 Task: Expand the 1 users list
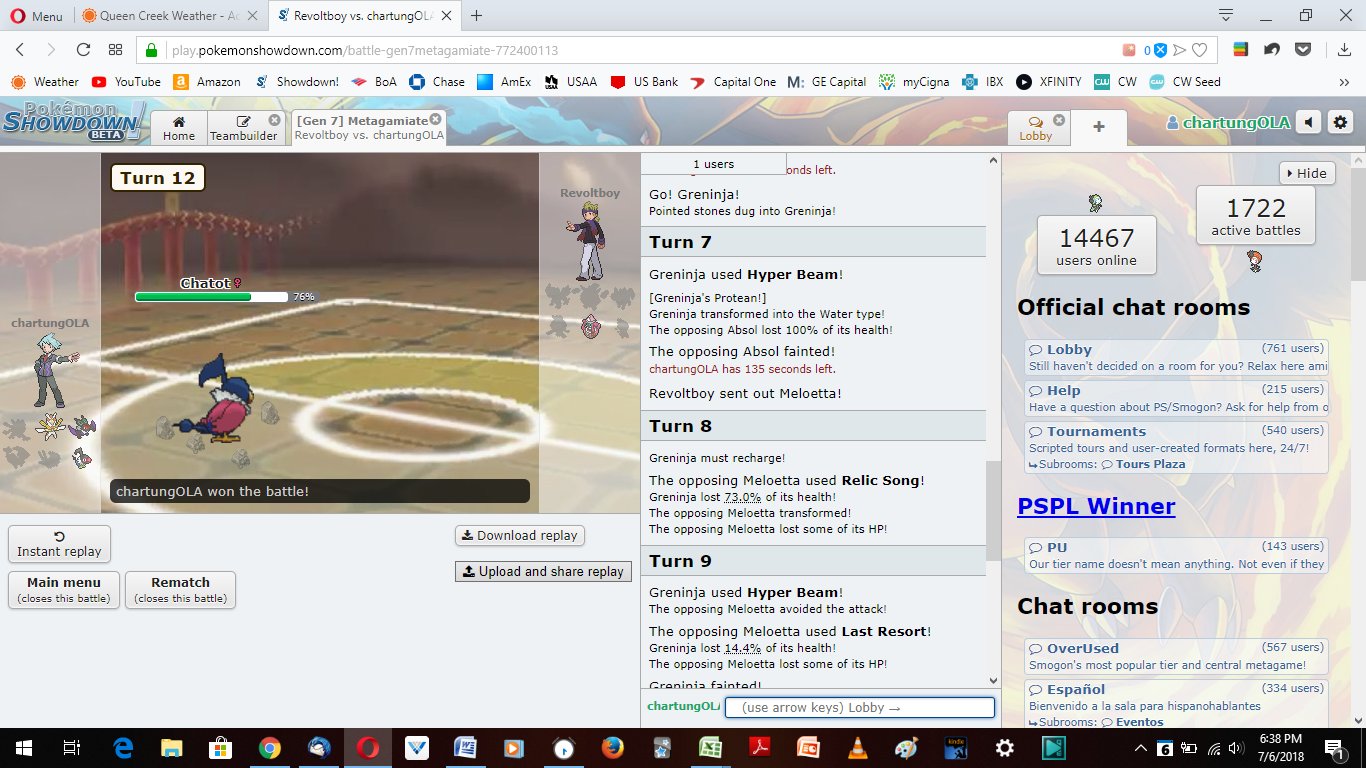(713, 164)
